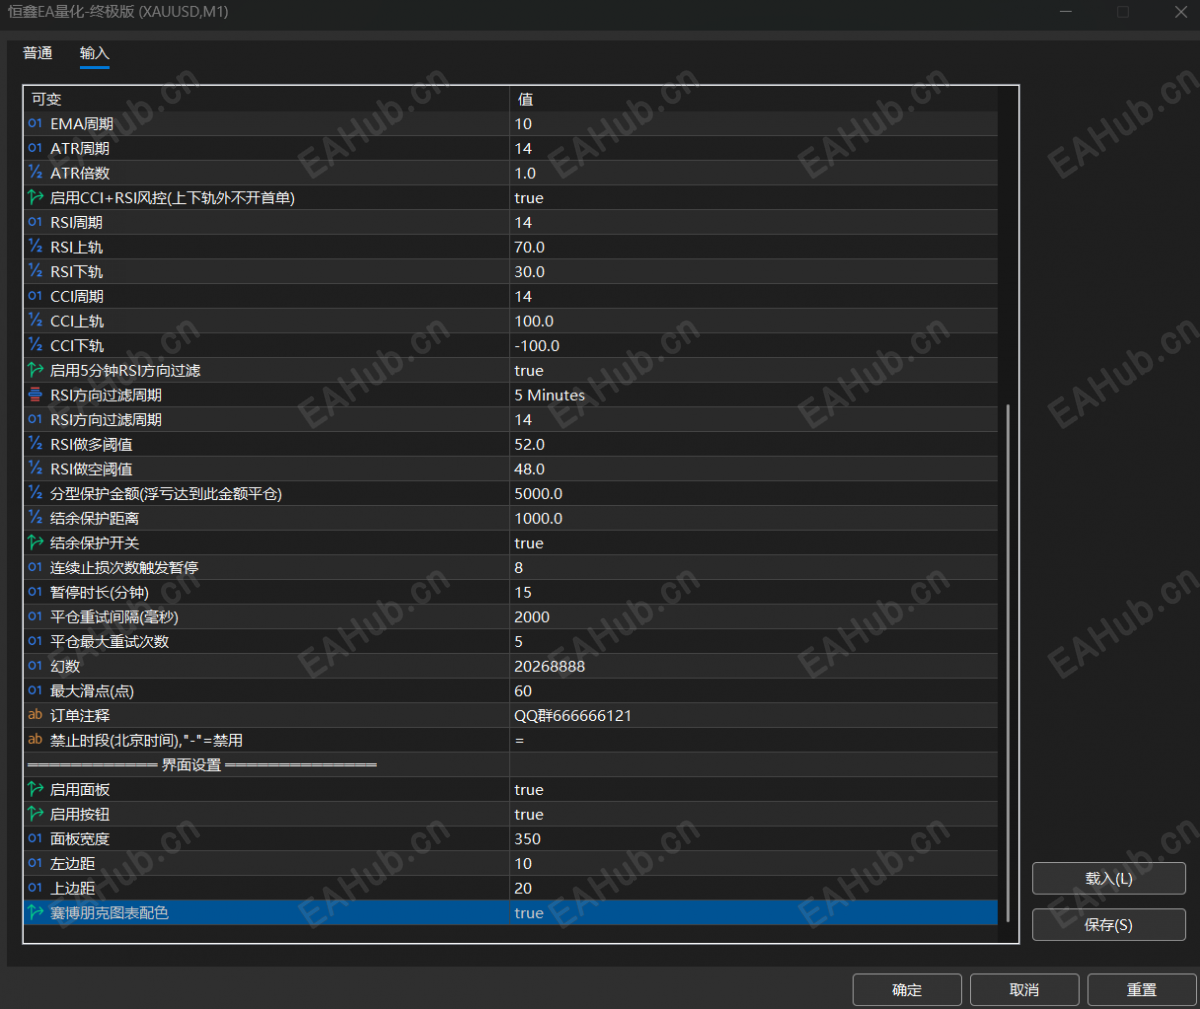Click the integer icon beside 面板宽度
This screenshot has width=1200, height=1009.
(35, 839)
